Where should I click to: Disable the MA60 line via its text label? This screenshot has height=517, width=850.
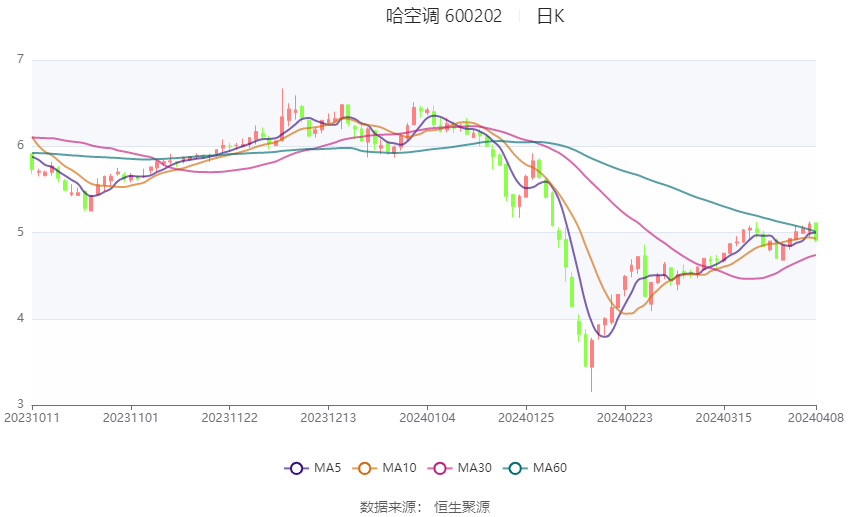coord(550,468)
